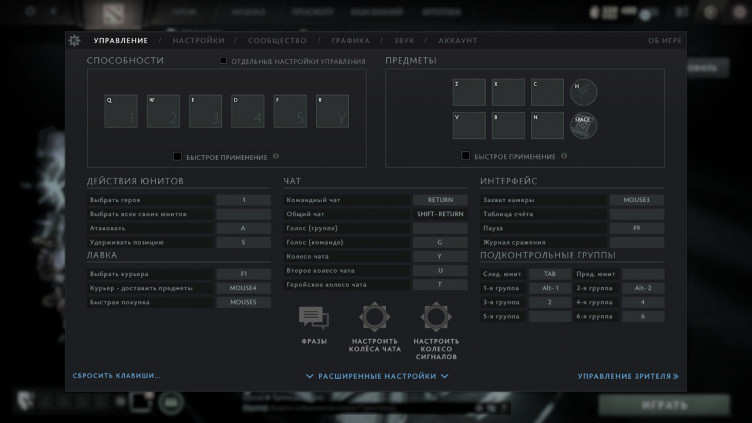Click the Атаковать keybind field
The width and height of the screenshot is (752, 423).
pyautogui.click(x=243, y=228)
